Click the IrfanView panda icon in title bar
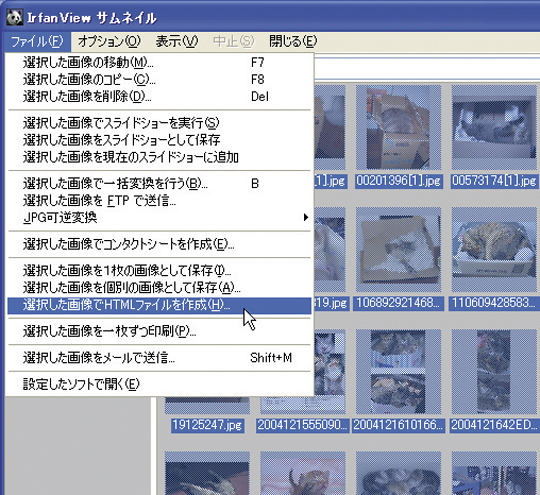The image size is (540, 495). (14, 17)
